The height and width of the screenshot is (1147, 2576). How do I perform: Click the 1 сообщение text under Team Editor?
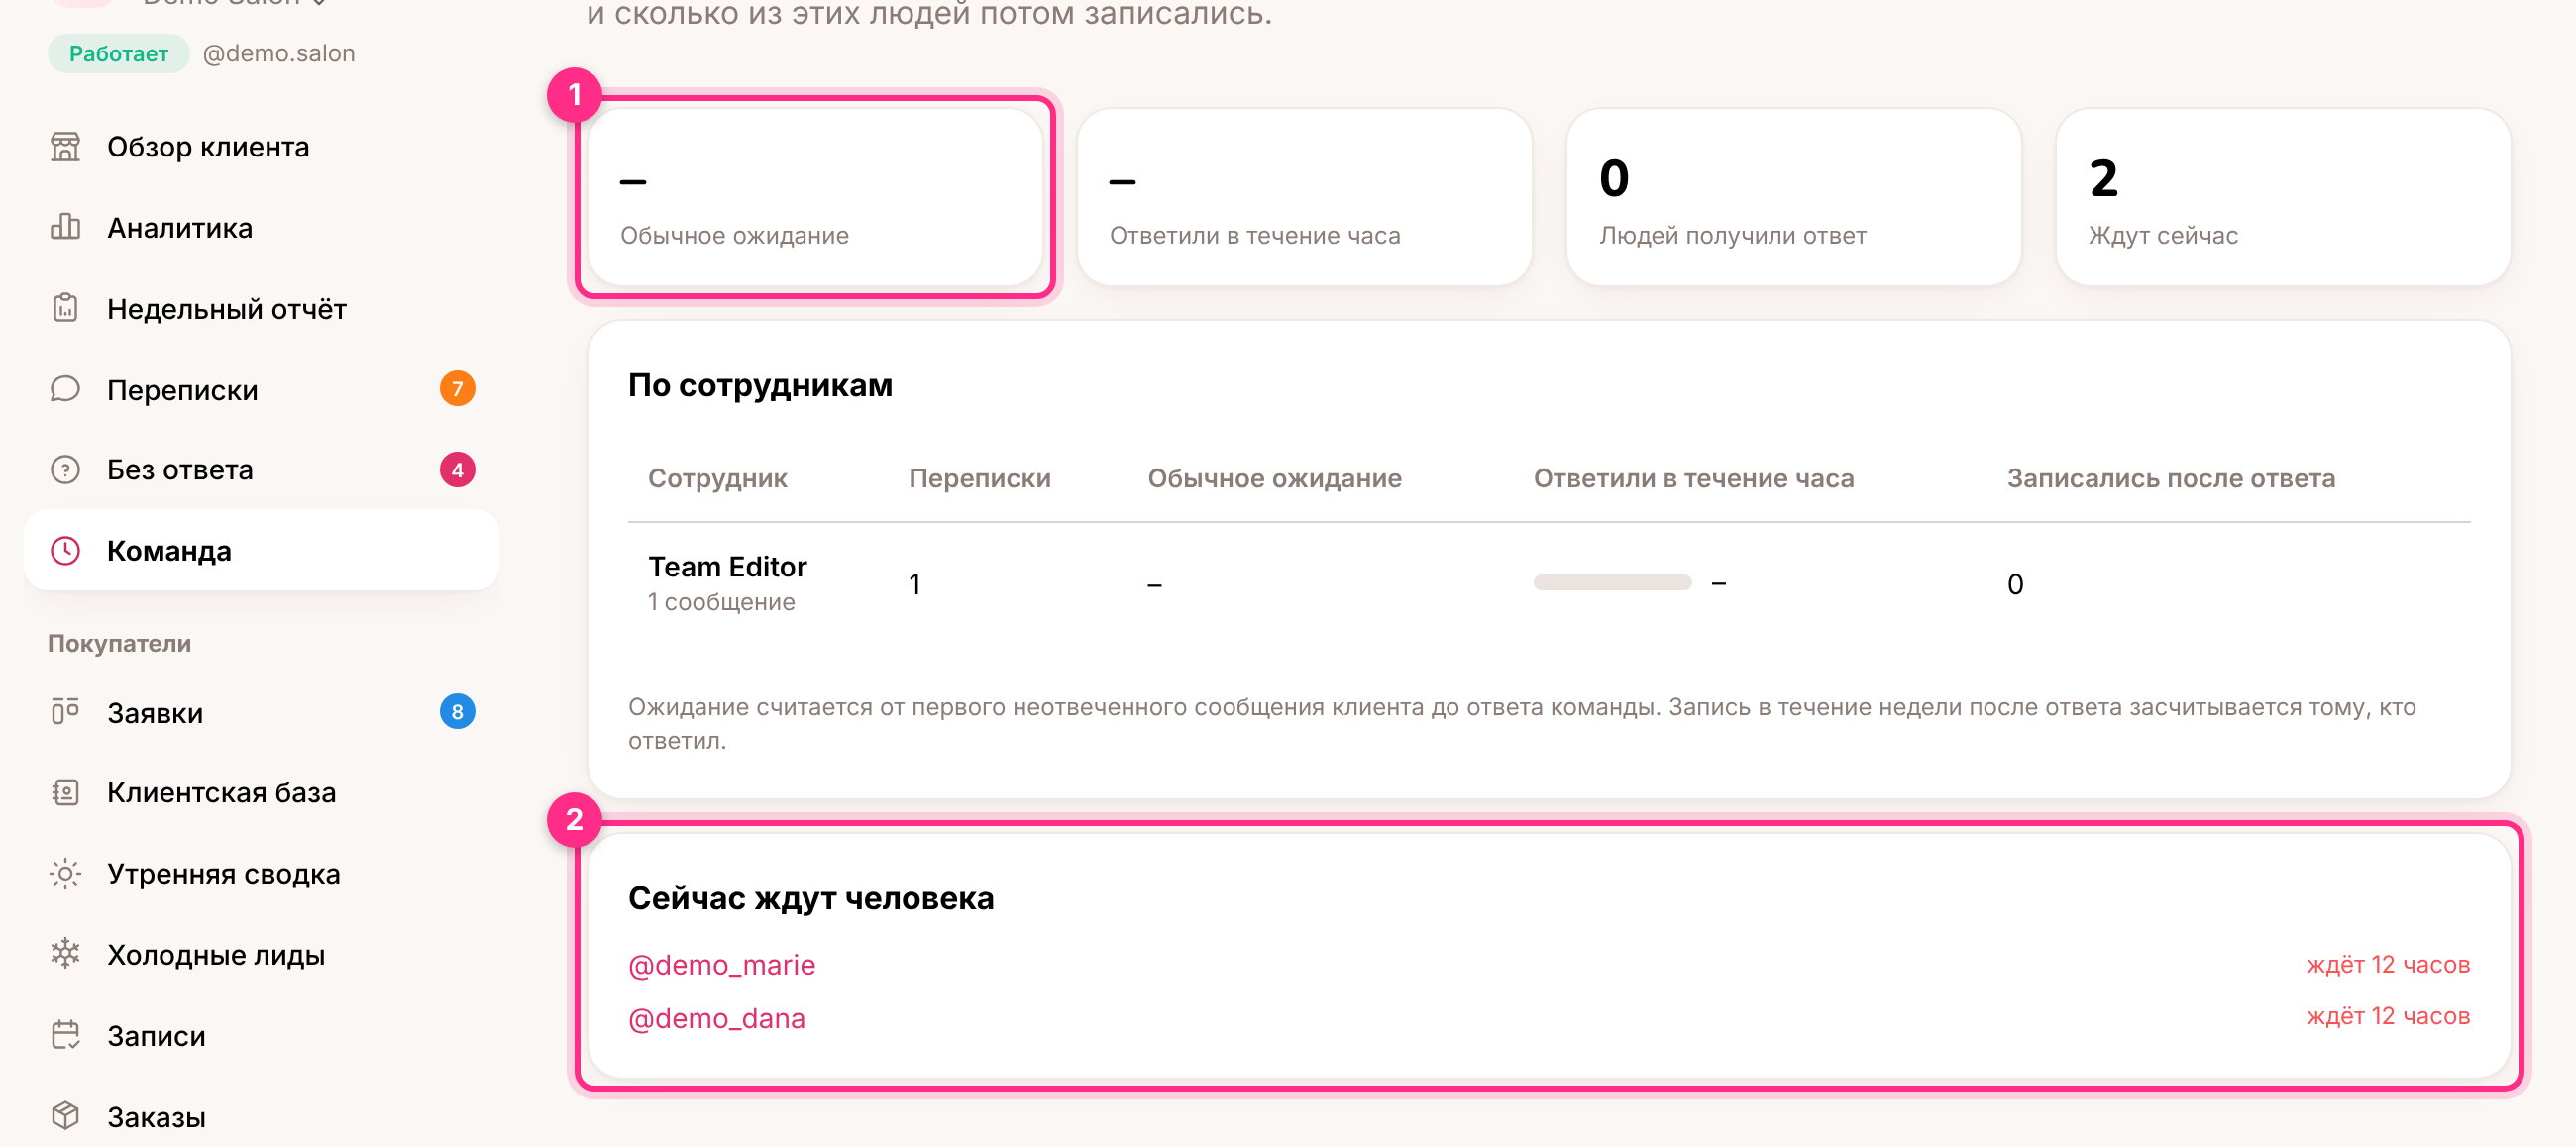(721, 602)
